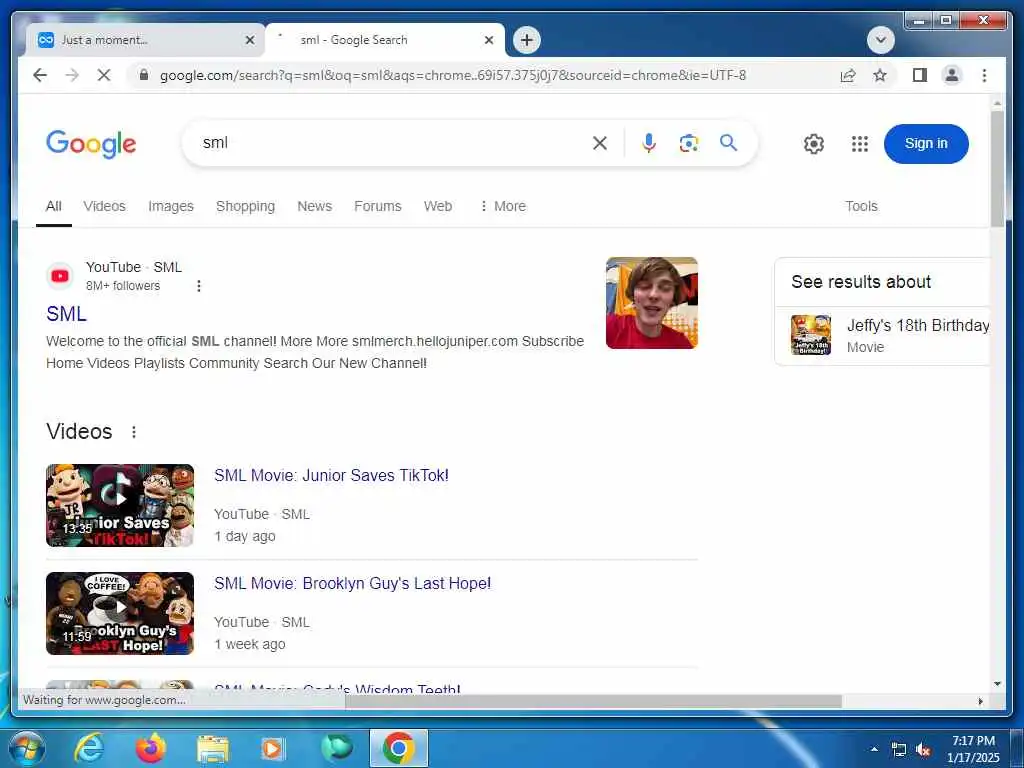Go back using the browser back arrow

[x=40, y=75]
